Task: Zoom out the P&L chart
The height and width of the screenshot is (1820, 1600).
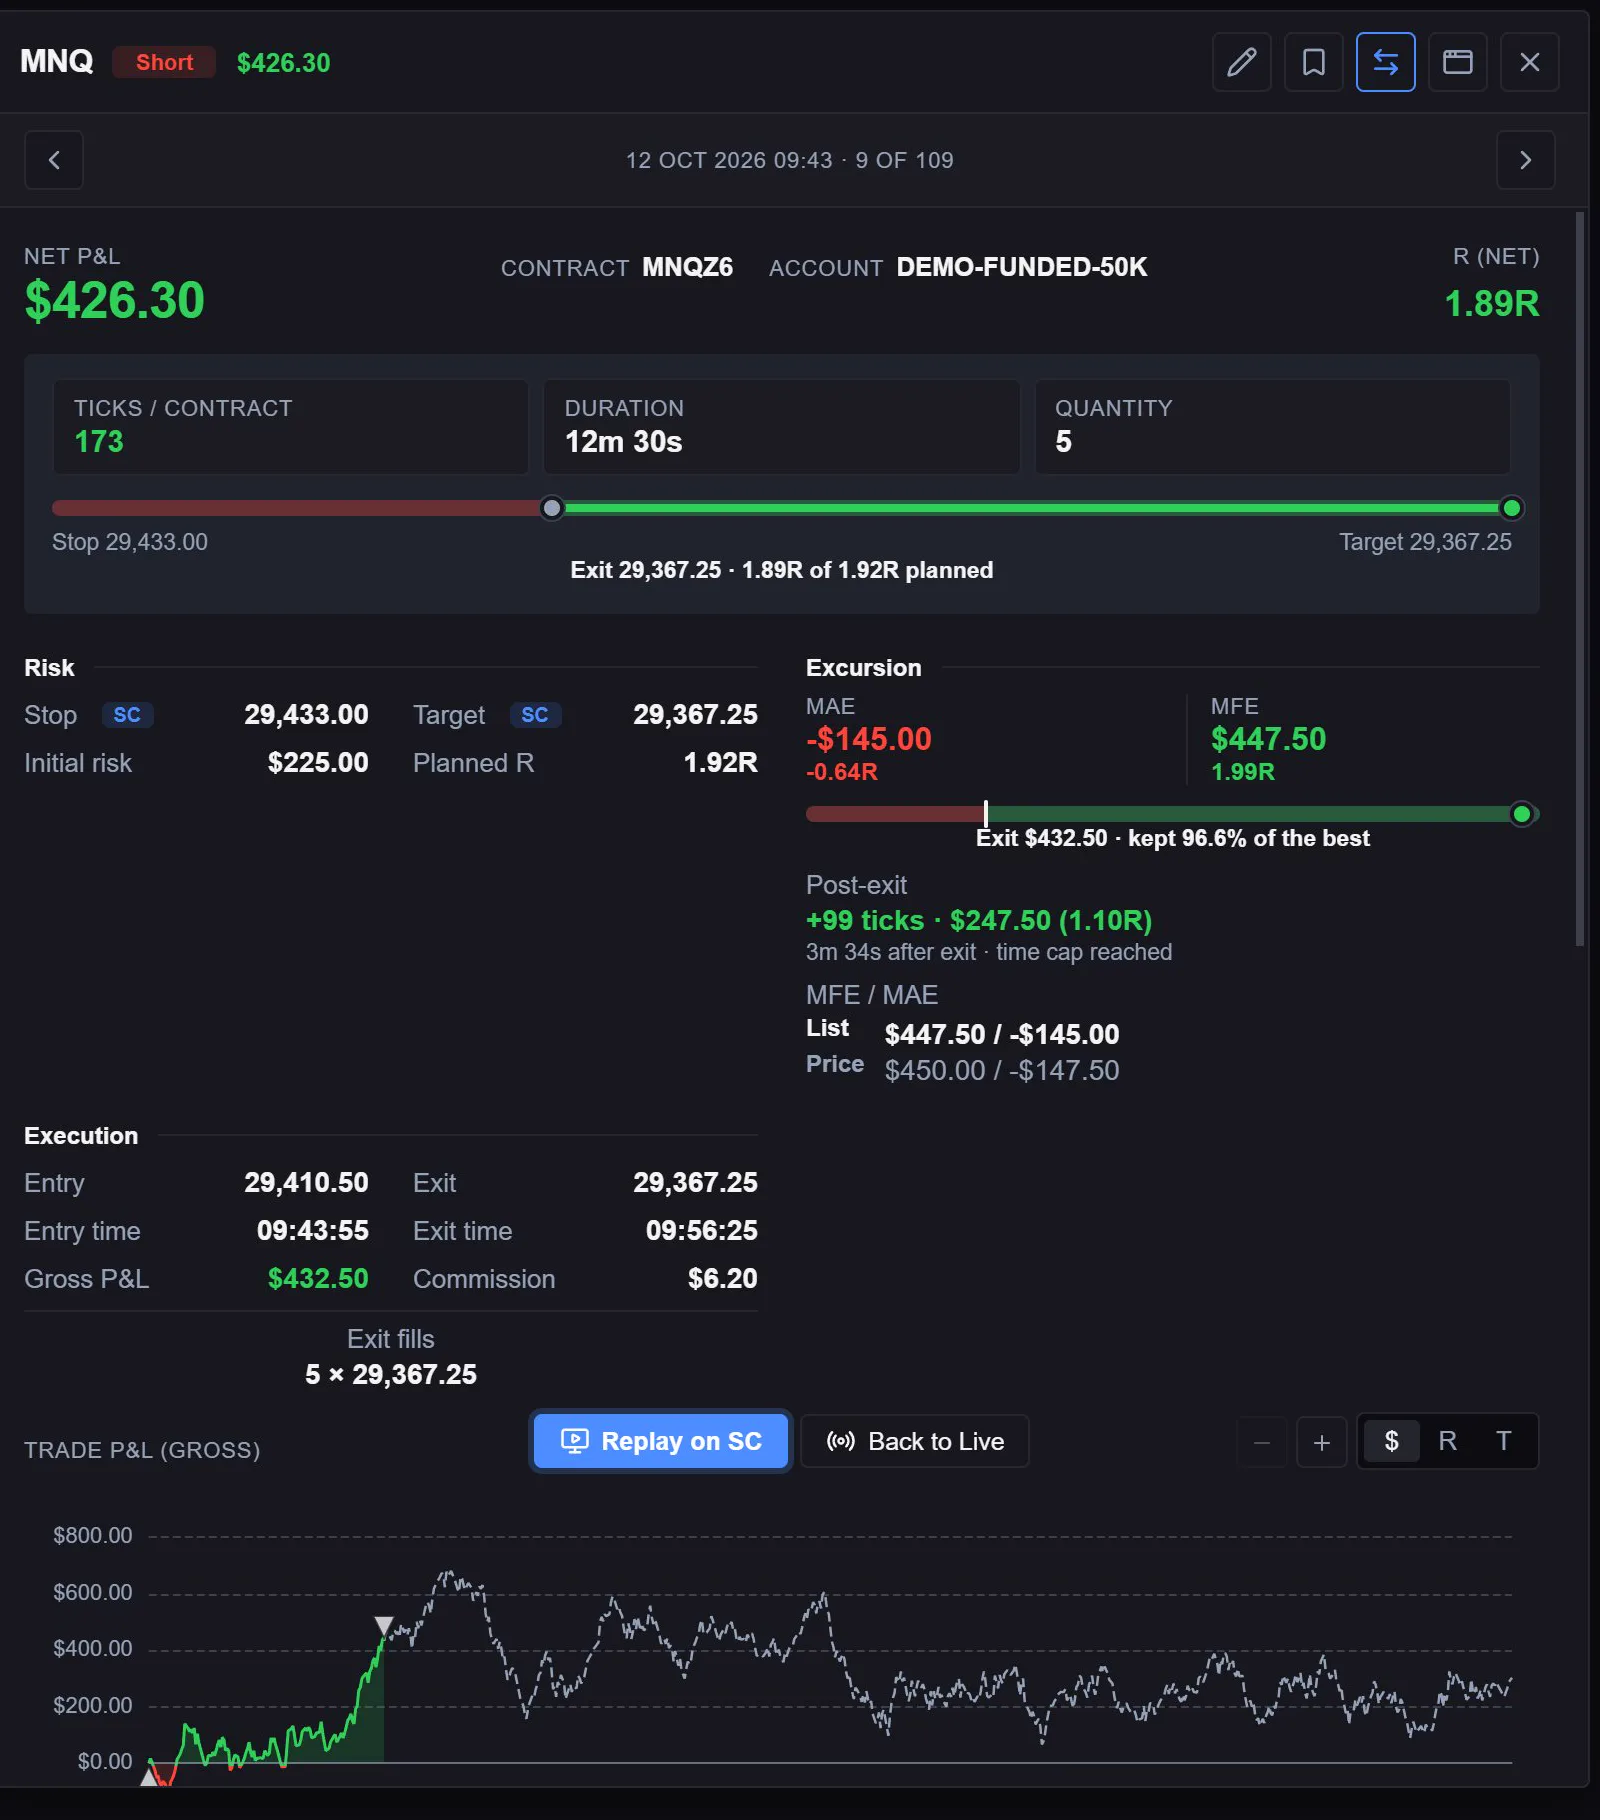Action: click(x=1262, y=1442)
